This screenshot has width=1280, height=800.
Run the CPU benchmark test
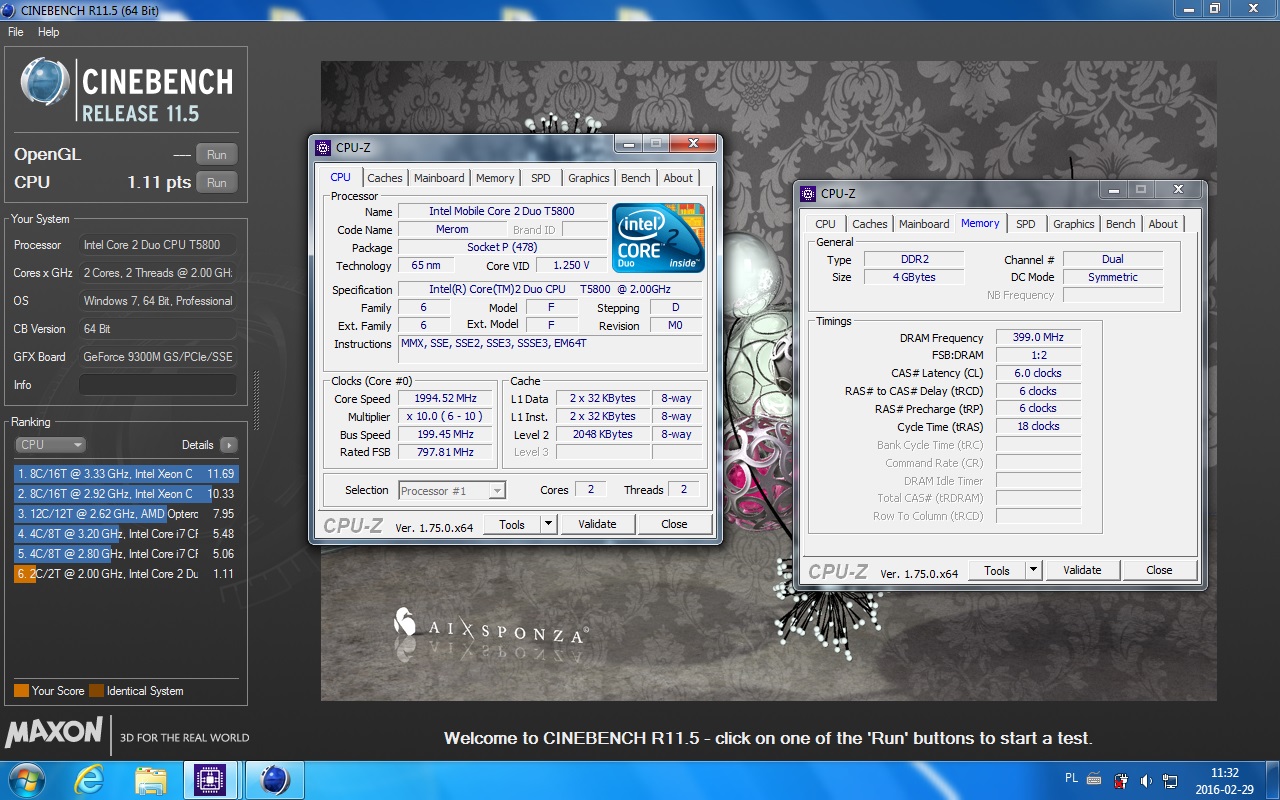pos(217,182)
